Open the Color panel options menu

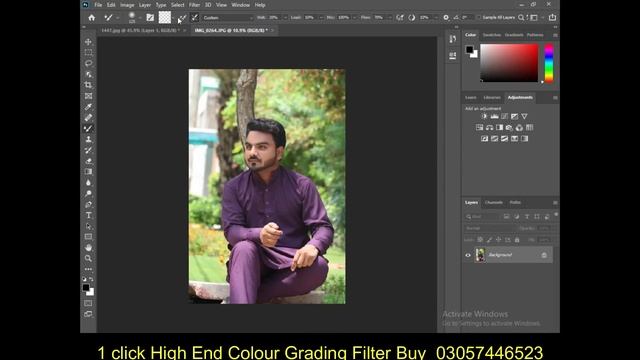(555, 35)
